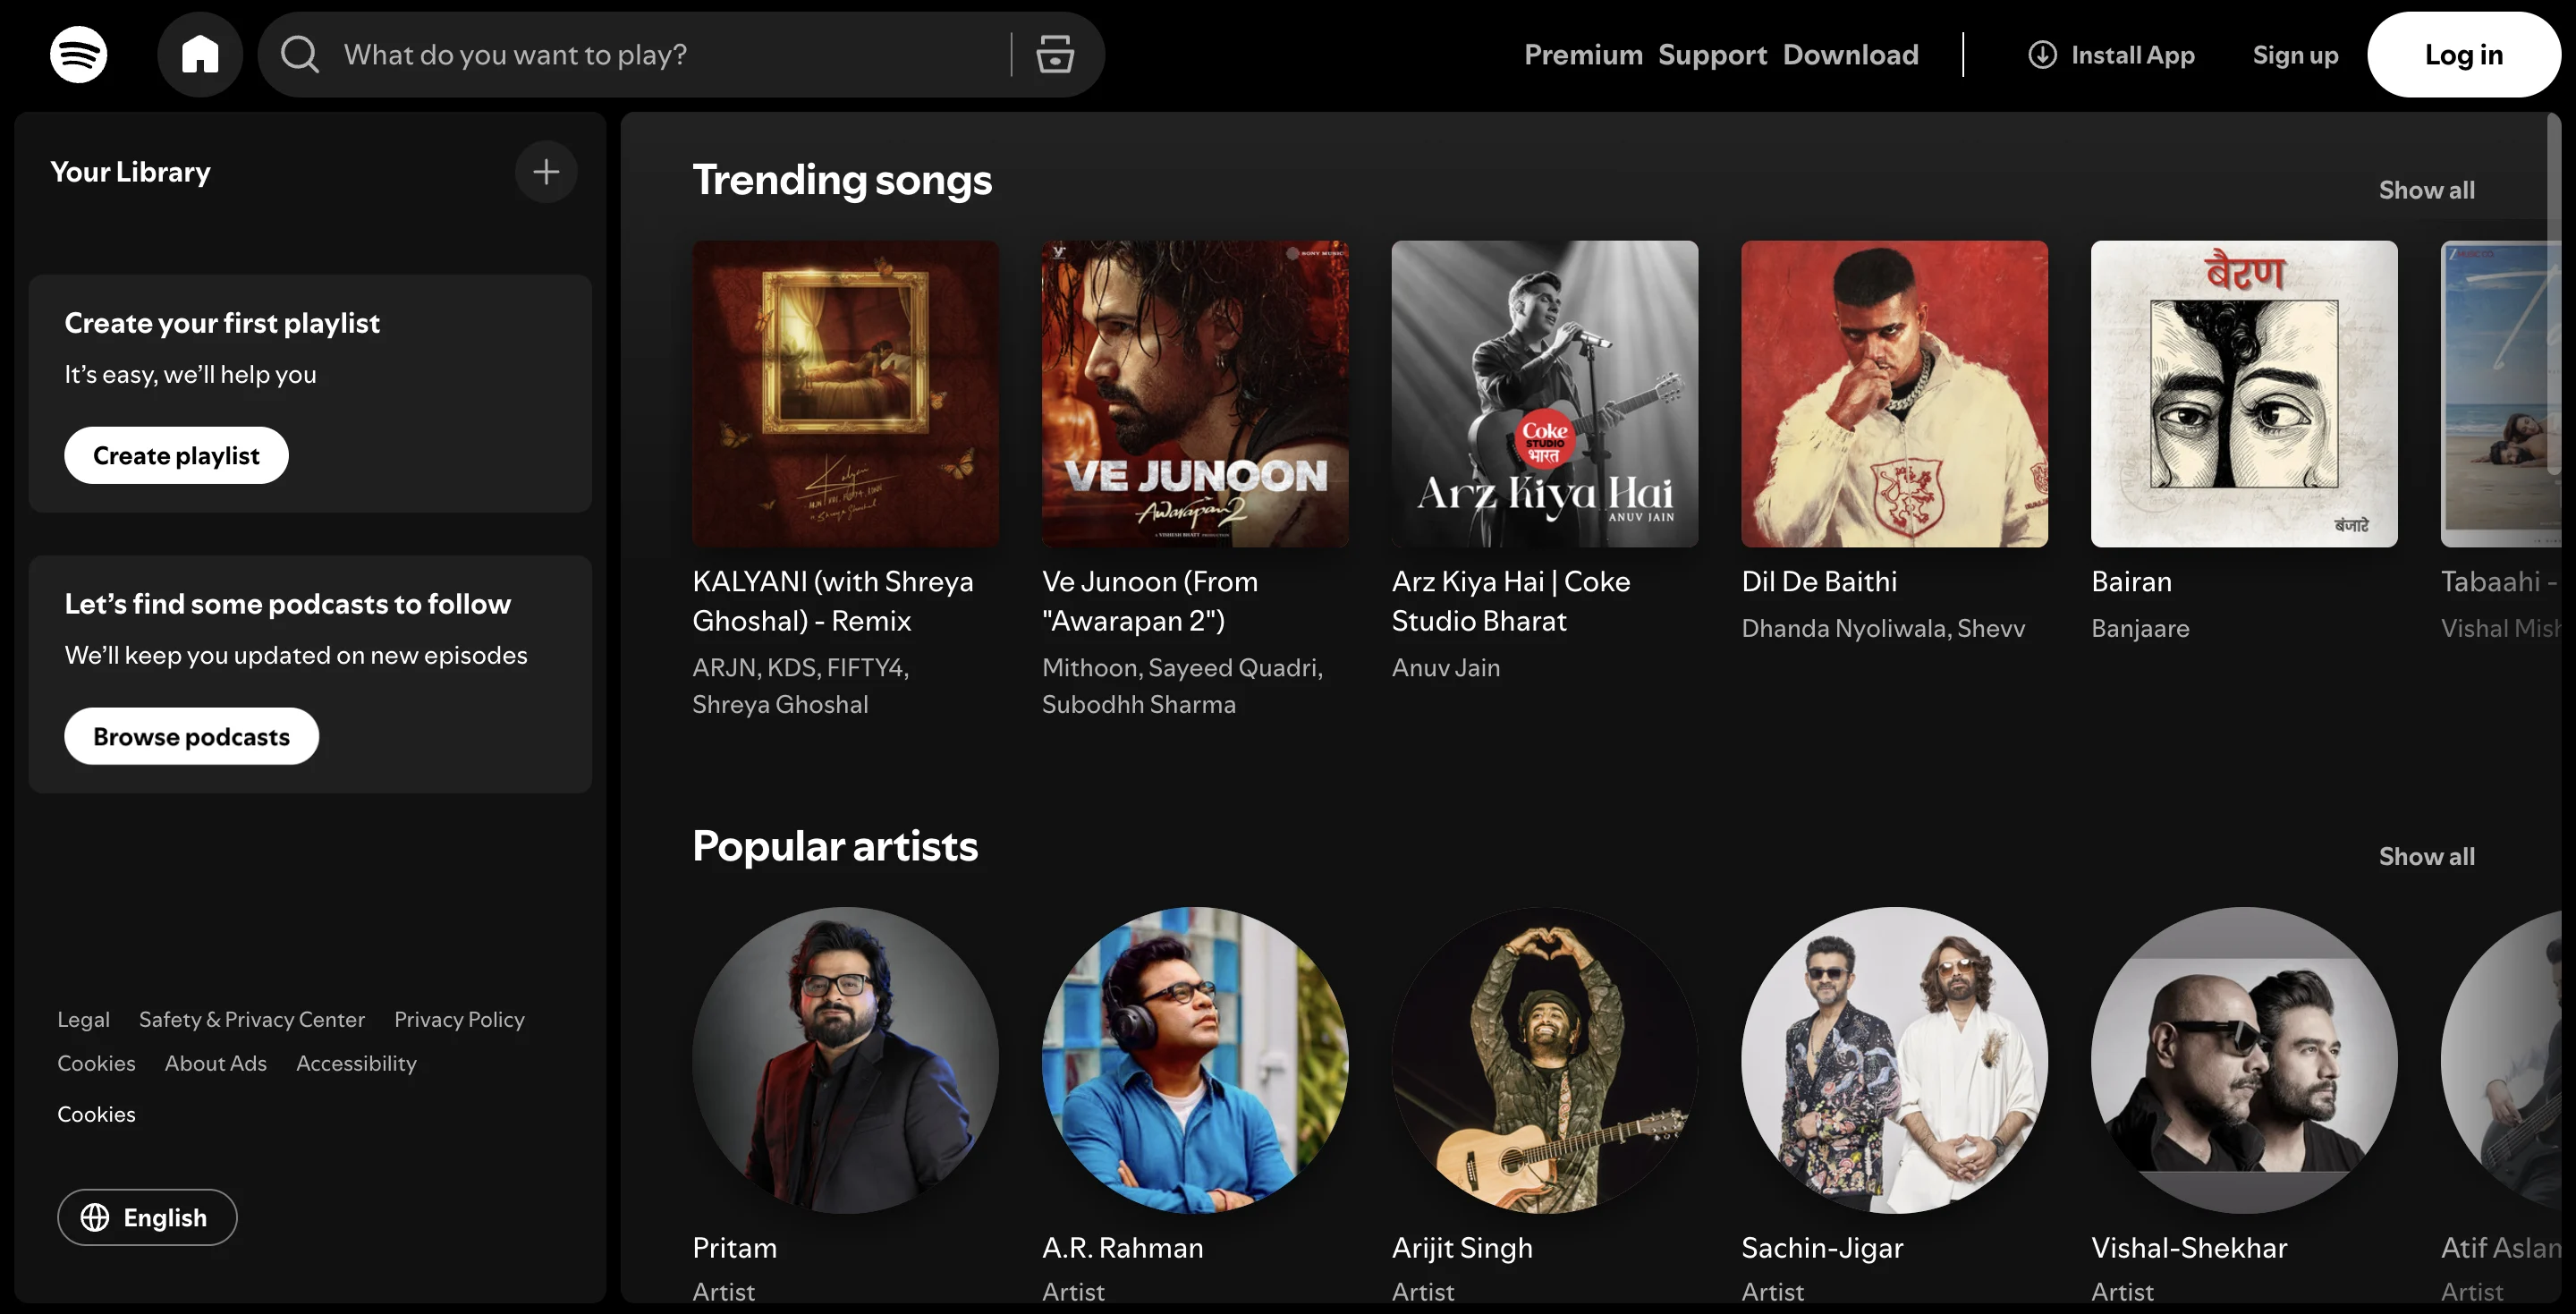Open Arz Kiya Hai cover art
The image size is (2576, 1314).
pos(1545,394)
